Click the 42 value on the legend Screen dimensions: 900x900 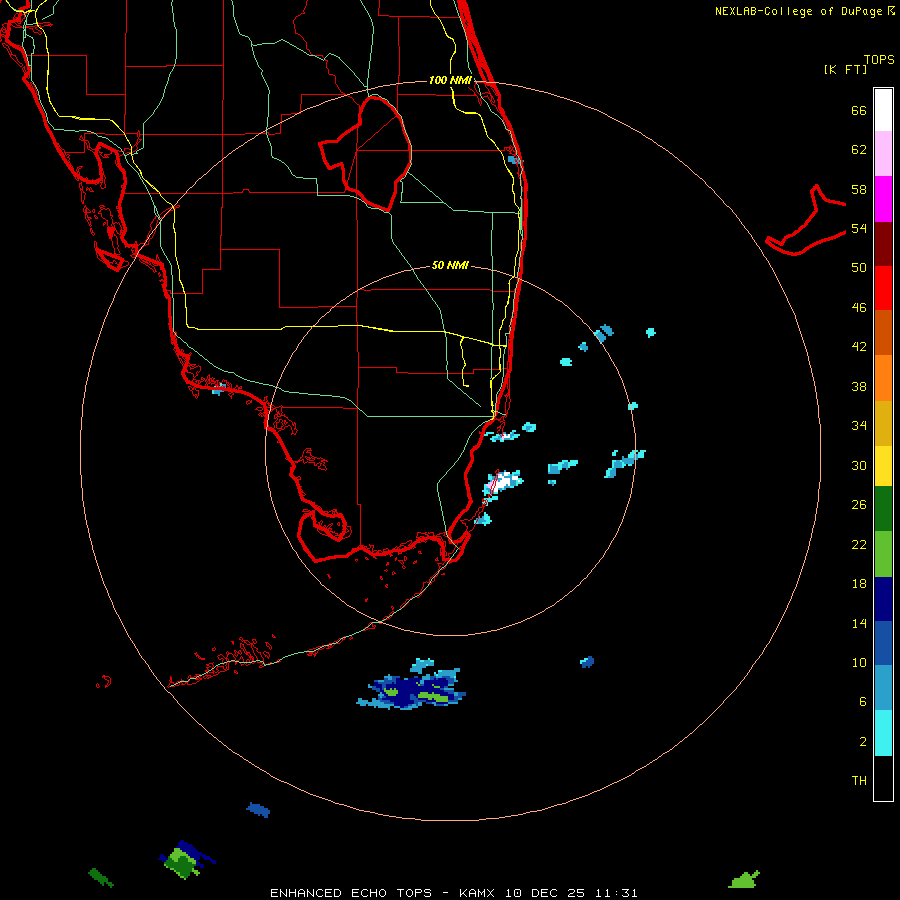click(859, 347)
